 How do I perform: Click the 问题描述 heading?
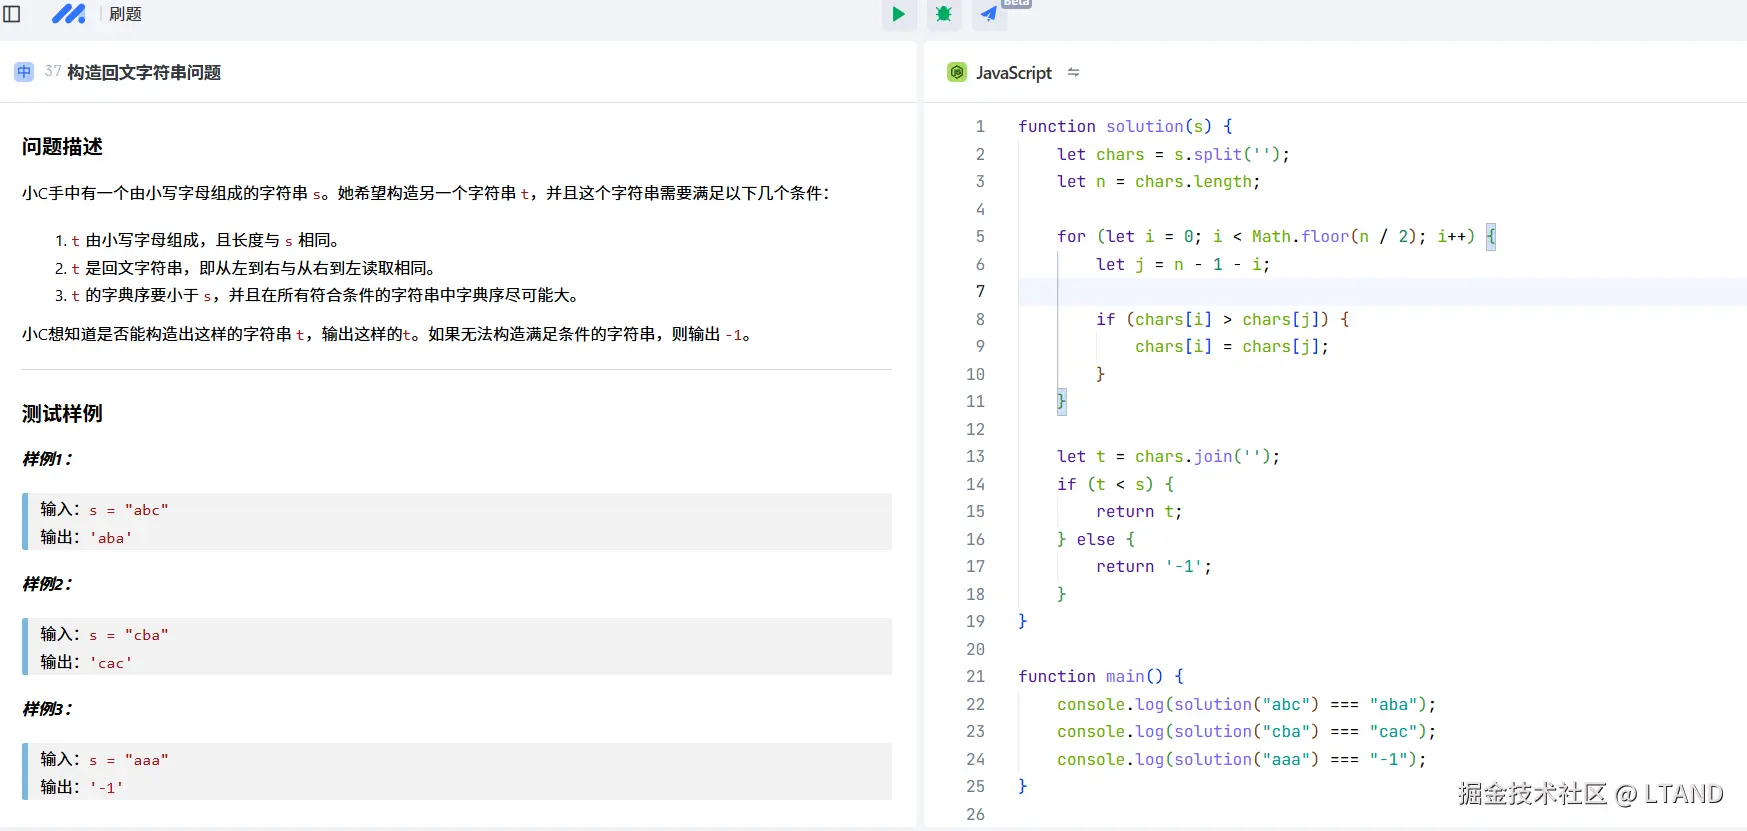tap(62, 147)
